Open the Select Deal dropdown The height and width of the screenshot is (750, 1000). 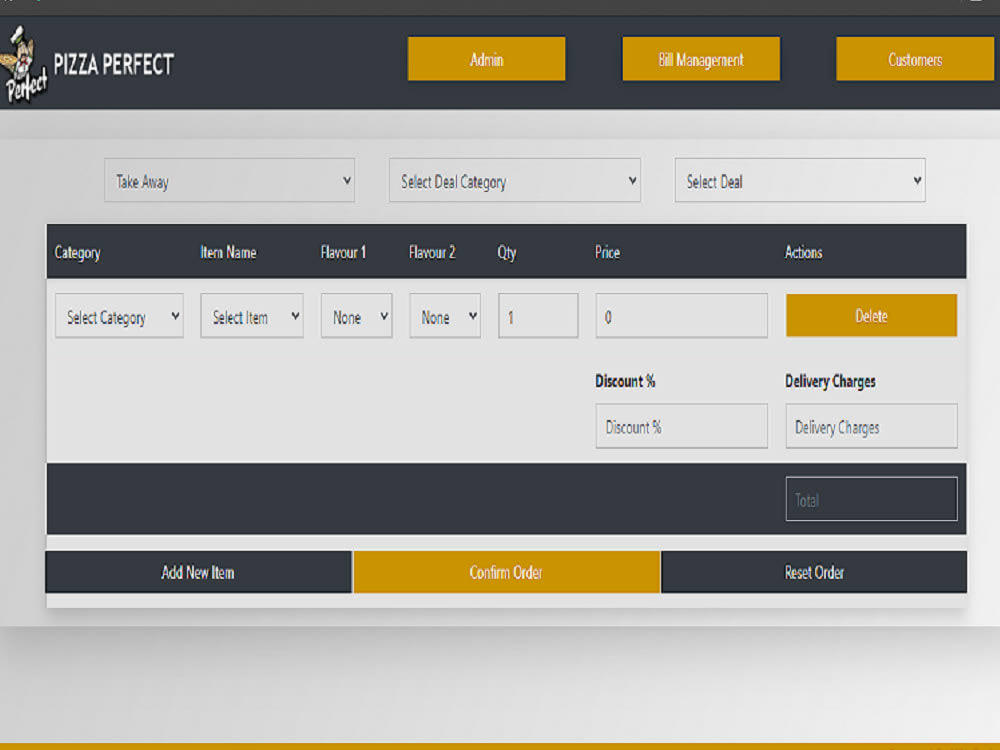click(800, 180)
